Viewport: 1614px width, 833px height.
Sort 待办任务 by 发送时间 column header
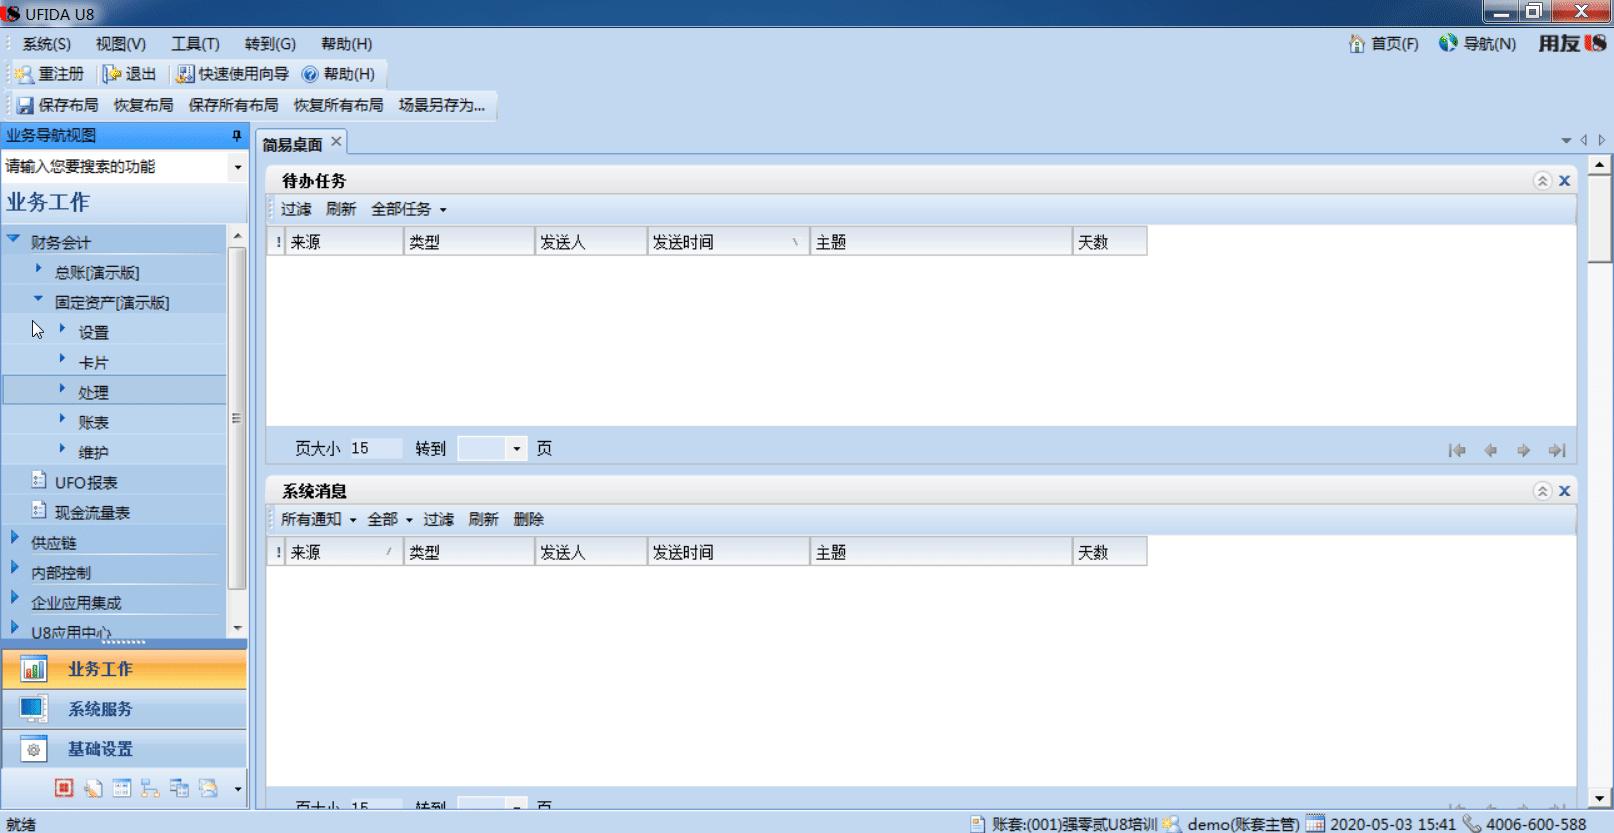[727, 242]
